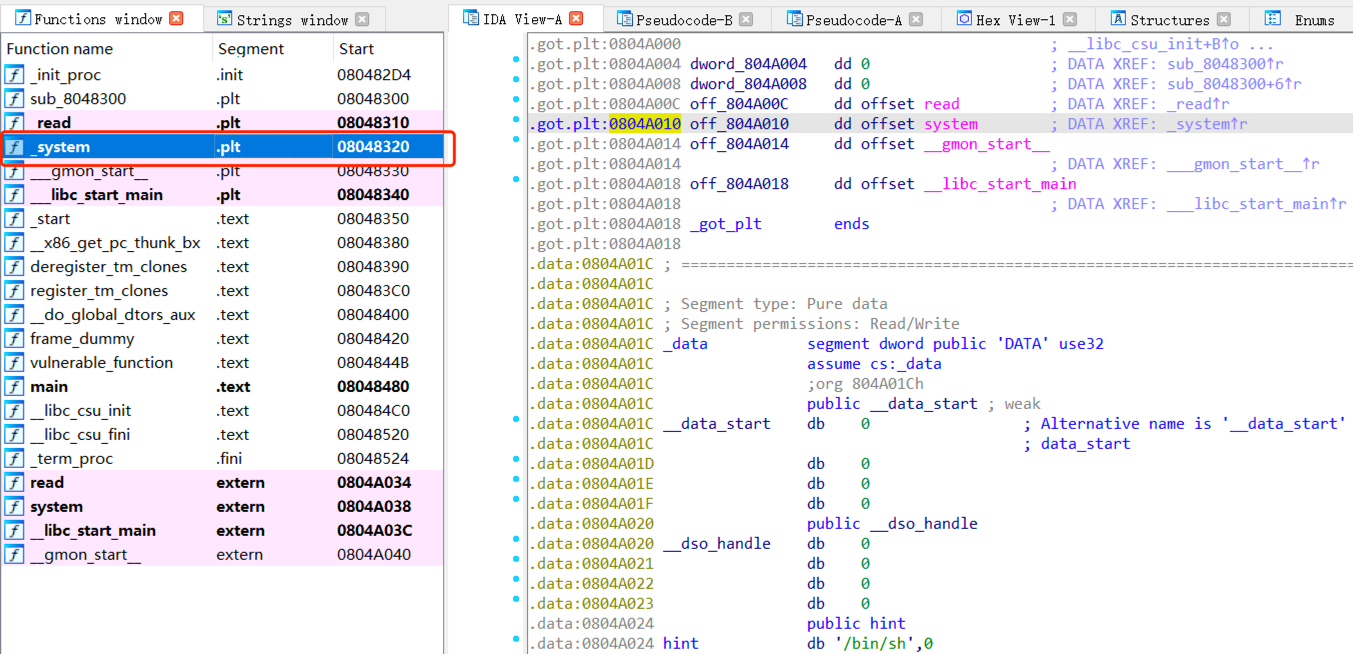Click the offset system reference link
Image resolution: width=1353 pixels, height=654 pixels.
[x=950, y=124]
